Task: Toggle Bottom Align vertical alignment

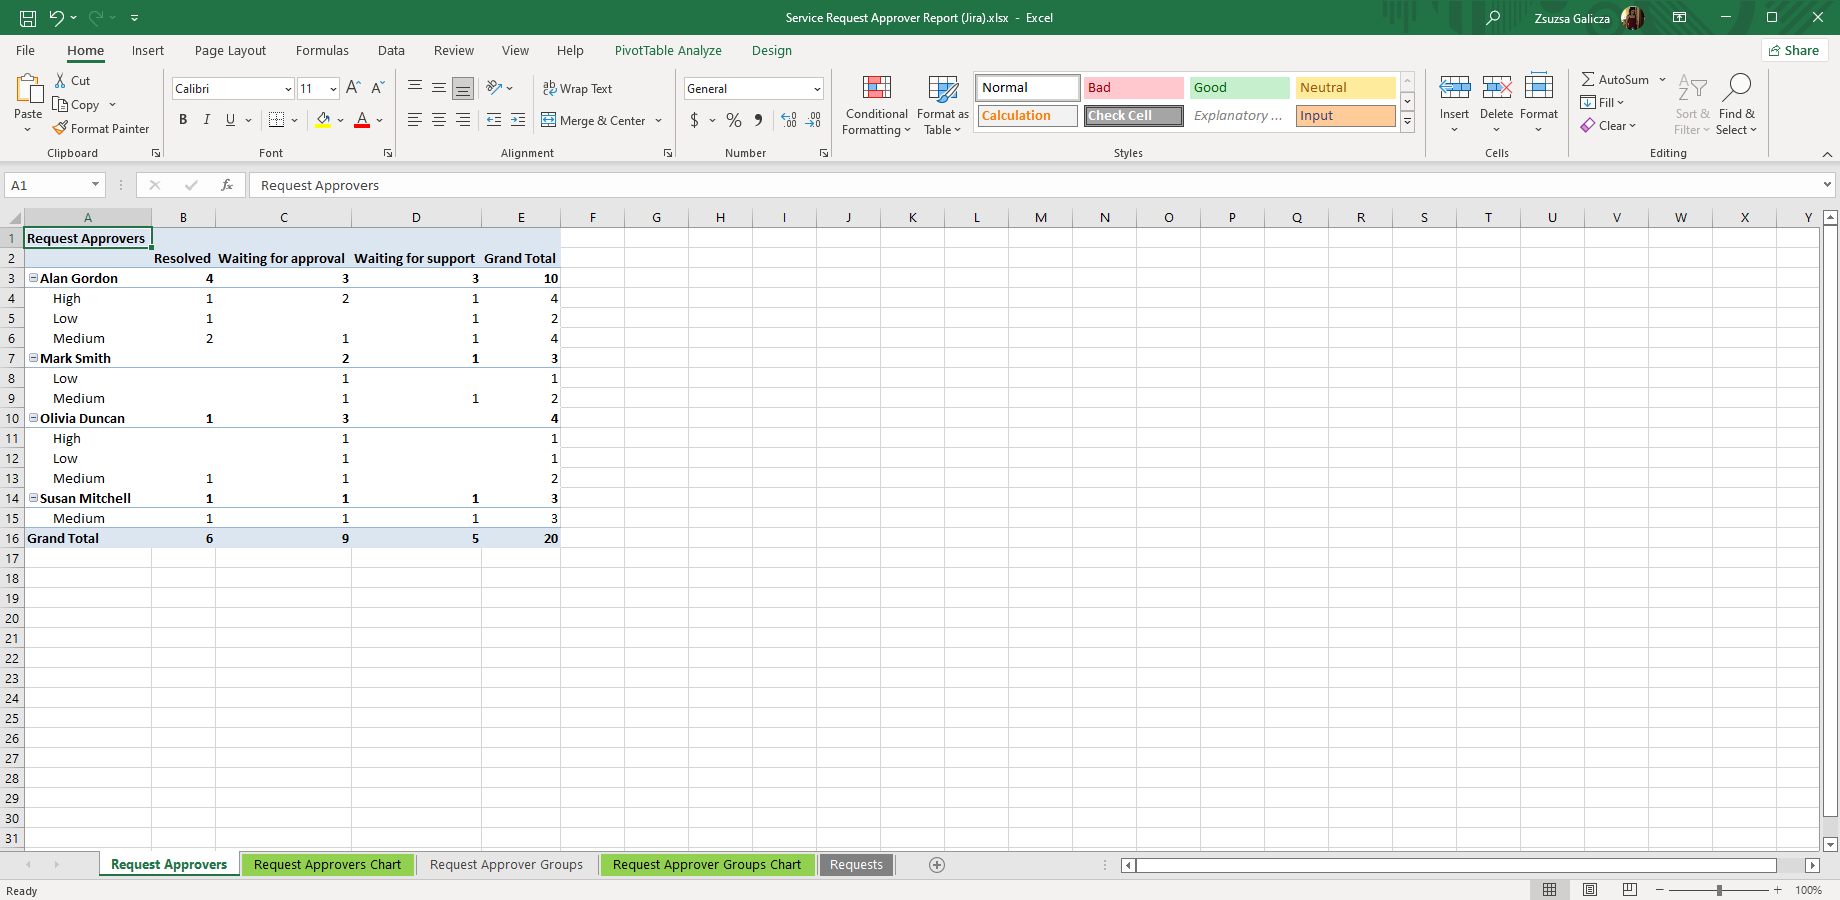Action: coord(463,88)
